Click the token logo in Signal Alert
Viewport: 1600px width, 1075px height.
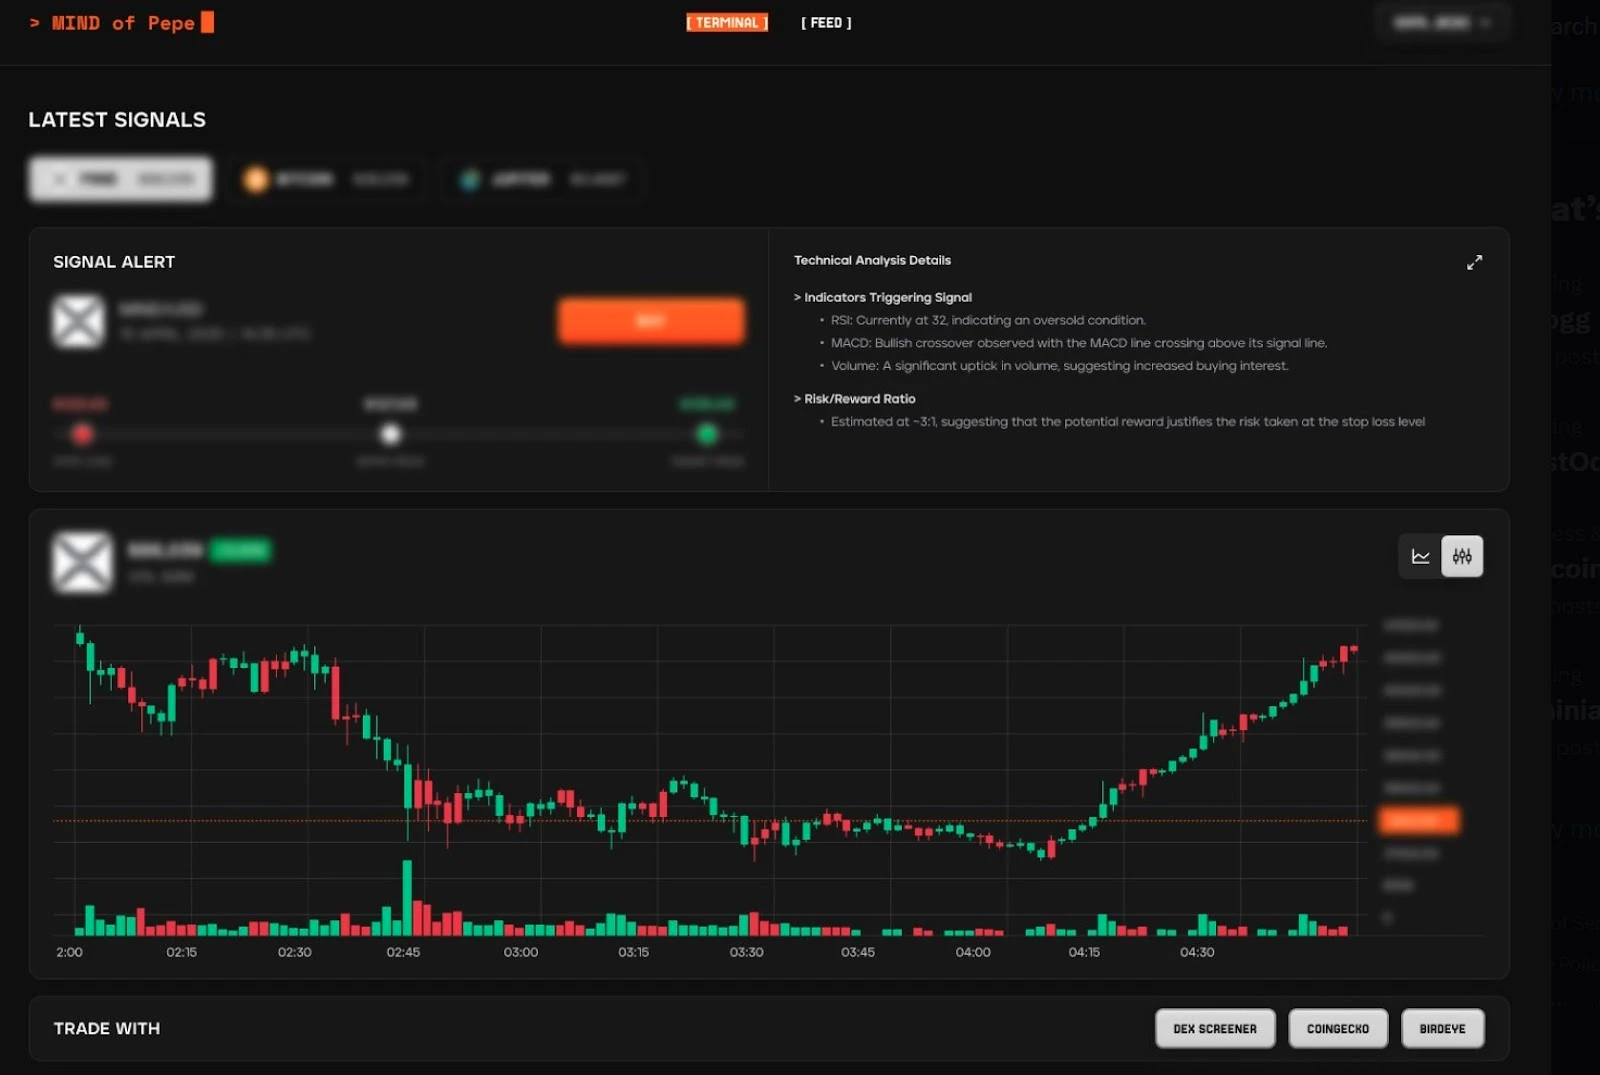coord(78,322)
